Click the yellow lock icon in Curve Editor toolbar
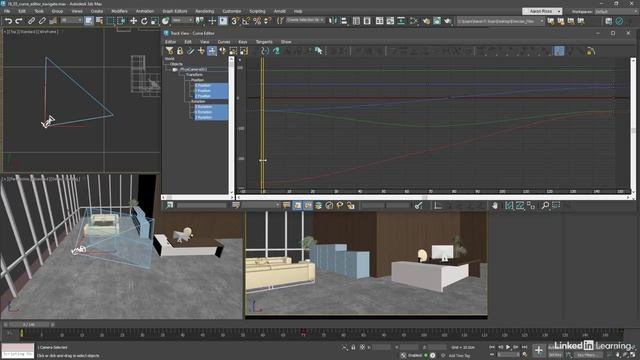The image size is (640, 360). pyautogui.click(x=590, y=51)
